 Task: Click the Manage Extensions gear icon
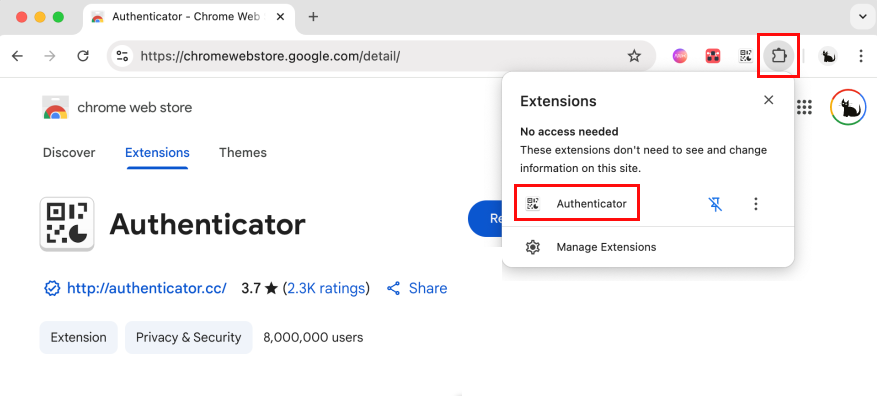click(x=533, y=247)
